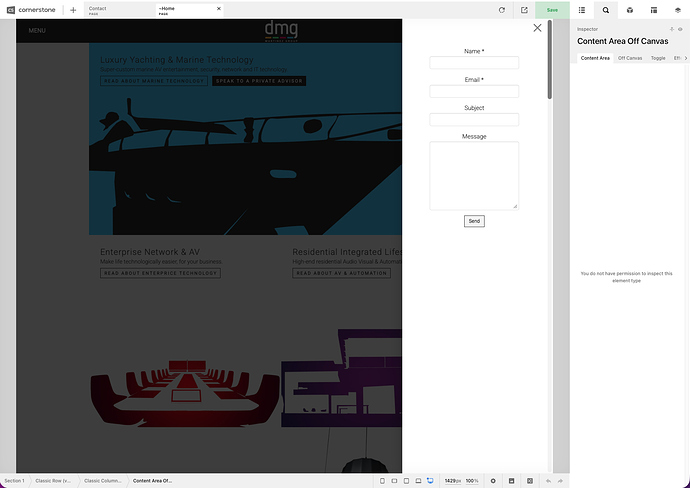Viewport: 690px width, 488px height.
Task: Toggle the Inspector eye visibility icon
Action: coord(680,29)
